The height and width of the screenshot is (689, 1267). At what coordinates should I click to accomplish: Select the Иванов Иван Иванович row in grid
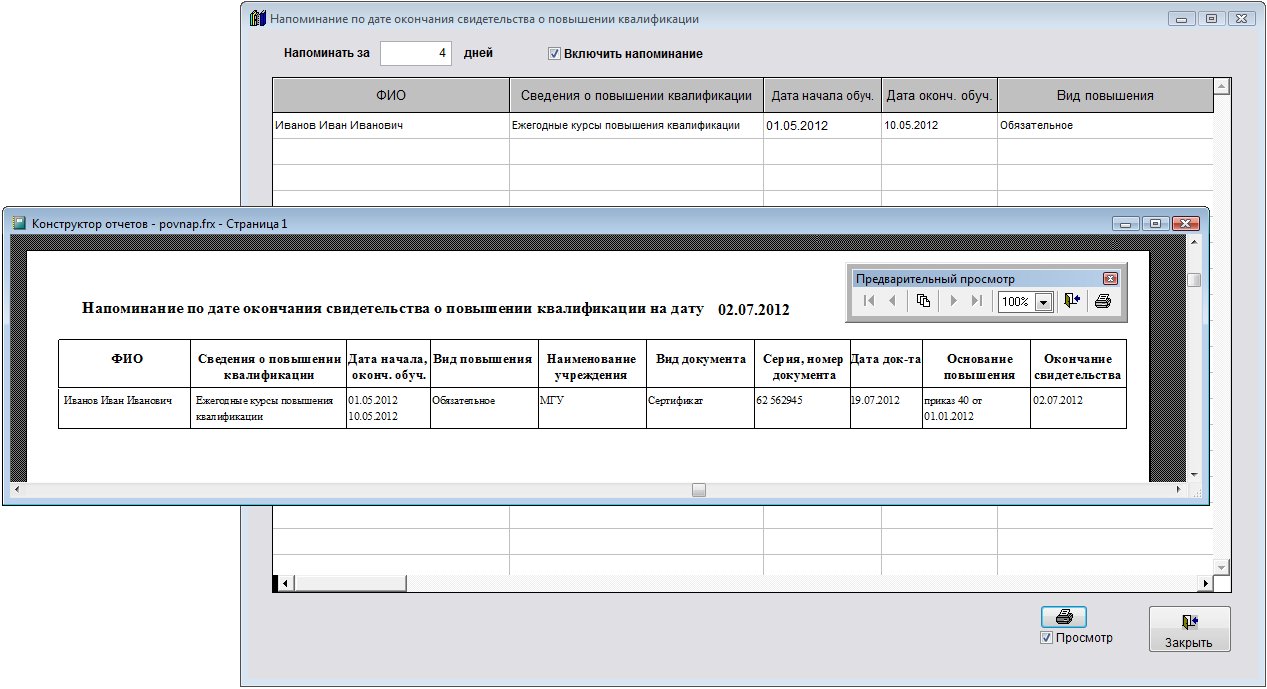click(x=390, y=126)
